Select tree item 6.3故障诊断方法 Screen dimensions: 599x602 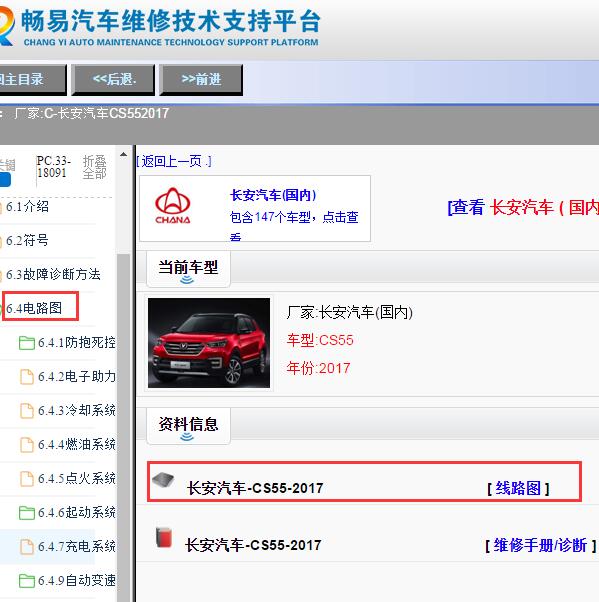tap(53, 275)
